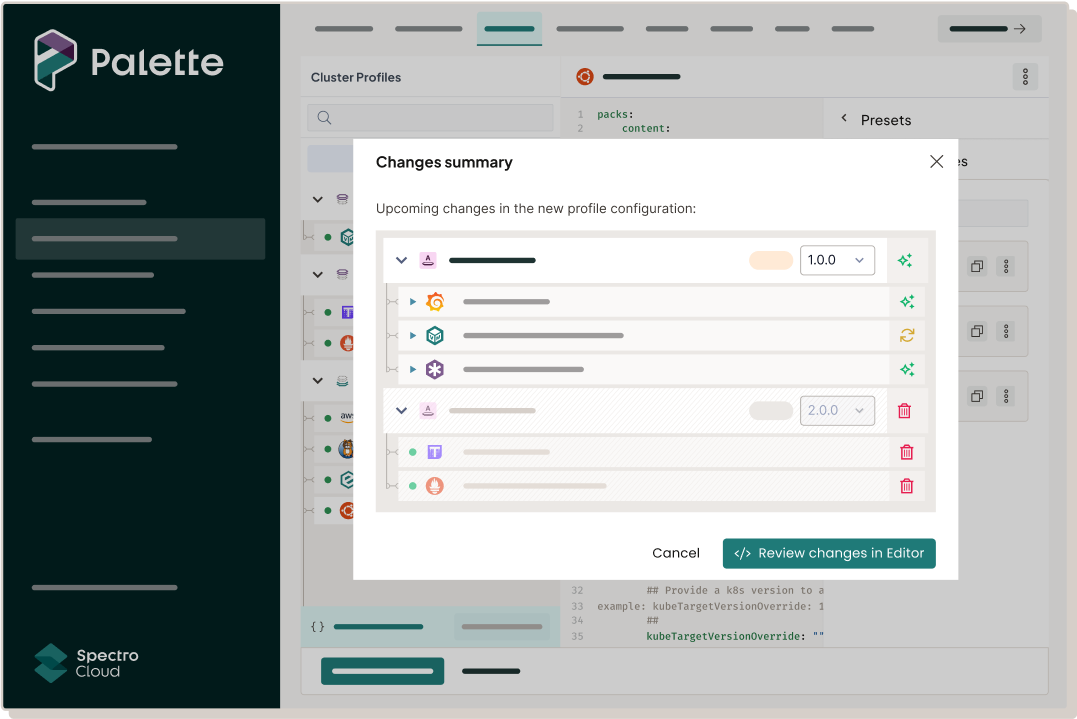Click the copy icon on third preset card

(x=977, y=396)
